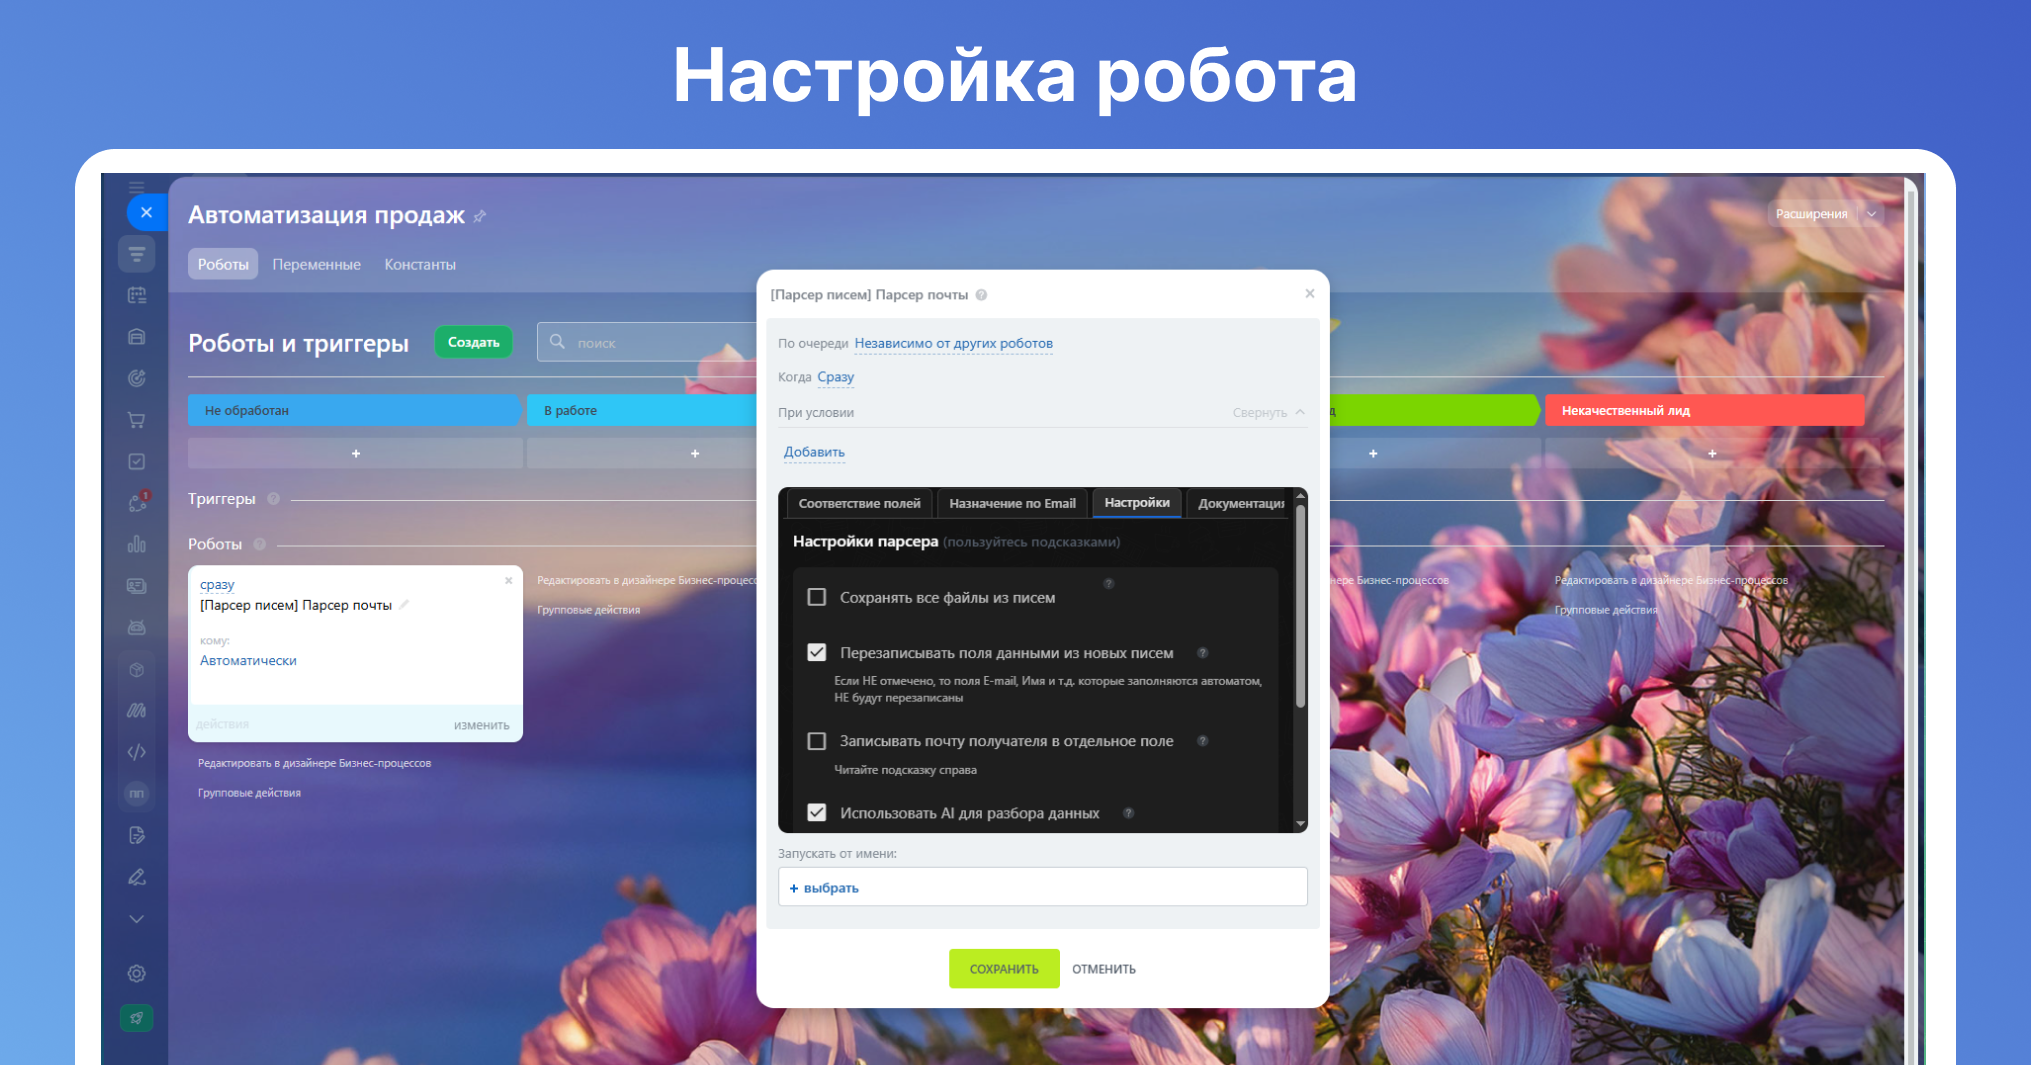The height and width of the screenshot is (1065, 2031).
Task: Open the bar chart analytics icon
Action: coord(137,544)
